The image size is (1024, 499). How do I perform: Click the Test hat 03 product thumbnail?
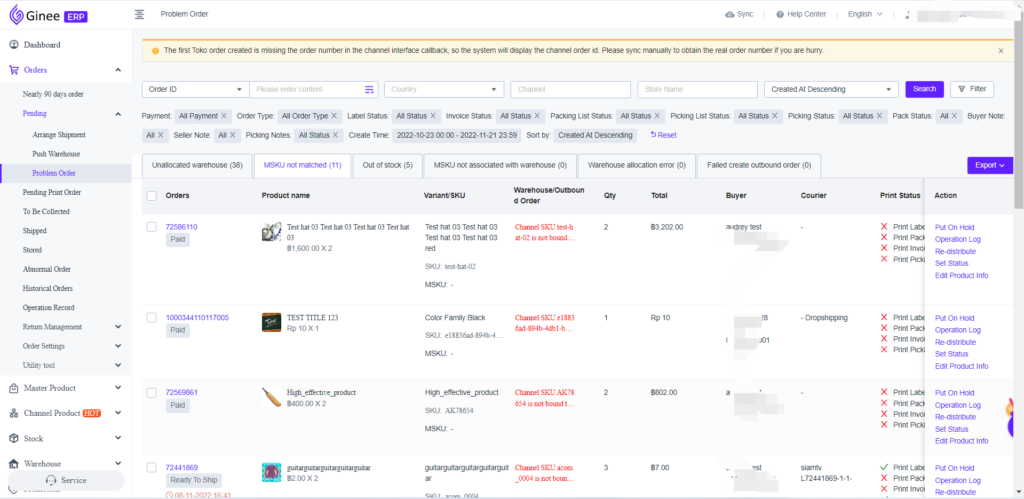[x=271, y=233]
